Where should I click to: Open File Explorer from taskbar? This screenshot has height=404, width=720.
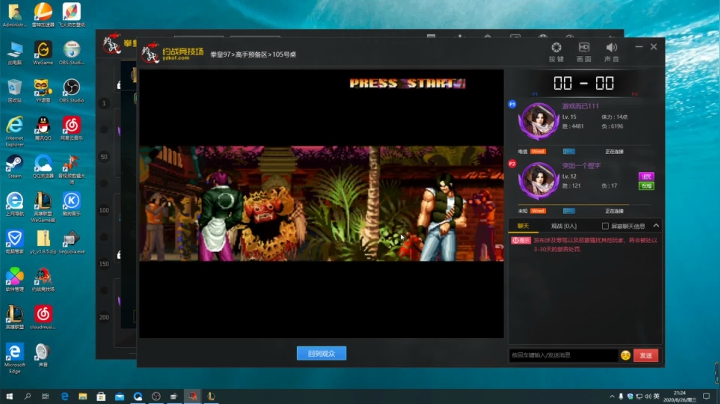[x=83, y=396]
